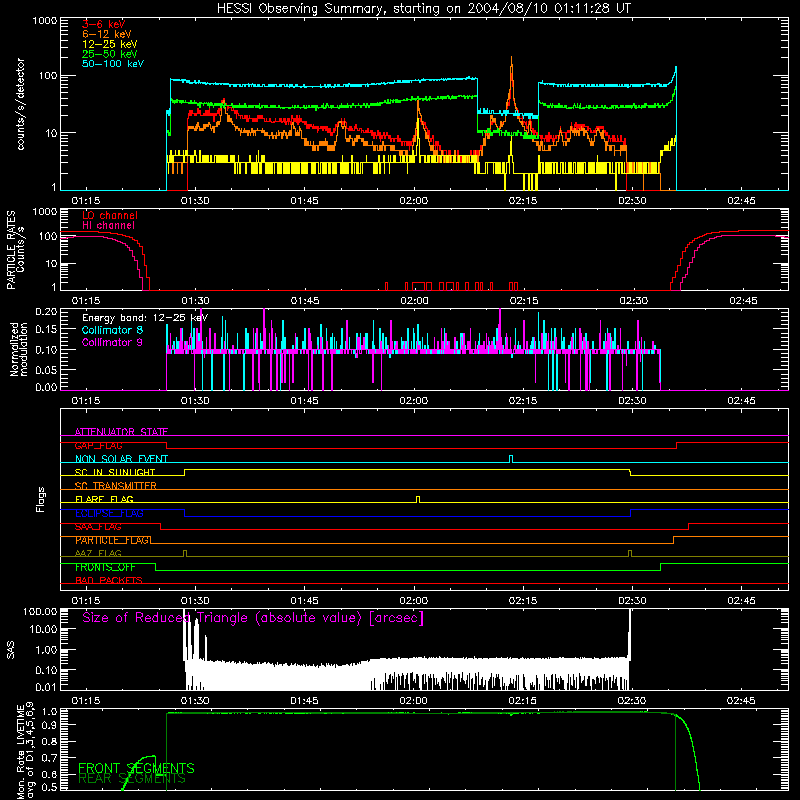
Task: Click the BAD_PACKETS flag label
Action: click(x=109, y=580)
